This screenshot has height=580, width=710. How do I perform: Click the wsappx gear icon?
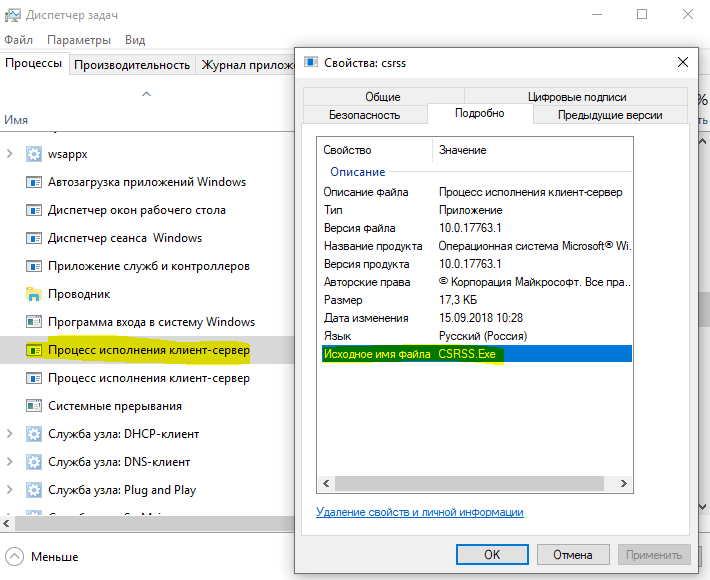coord(34,154)
